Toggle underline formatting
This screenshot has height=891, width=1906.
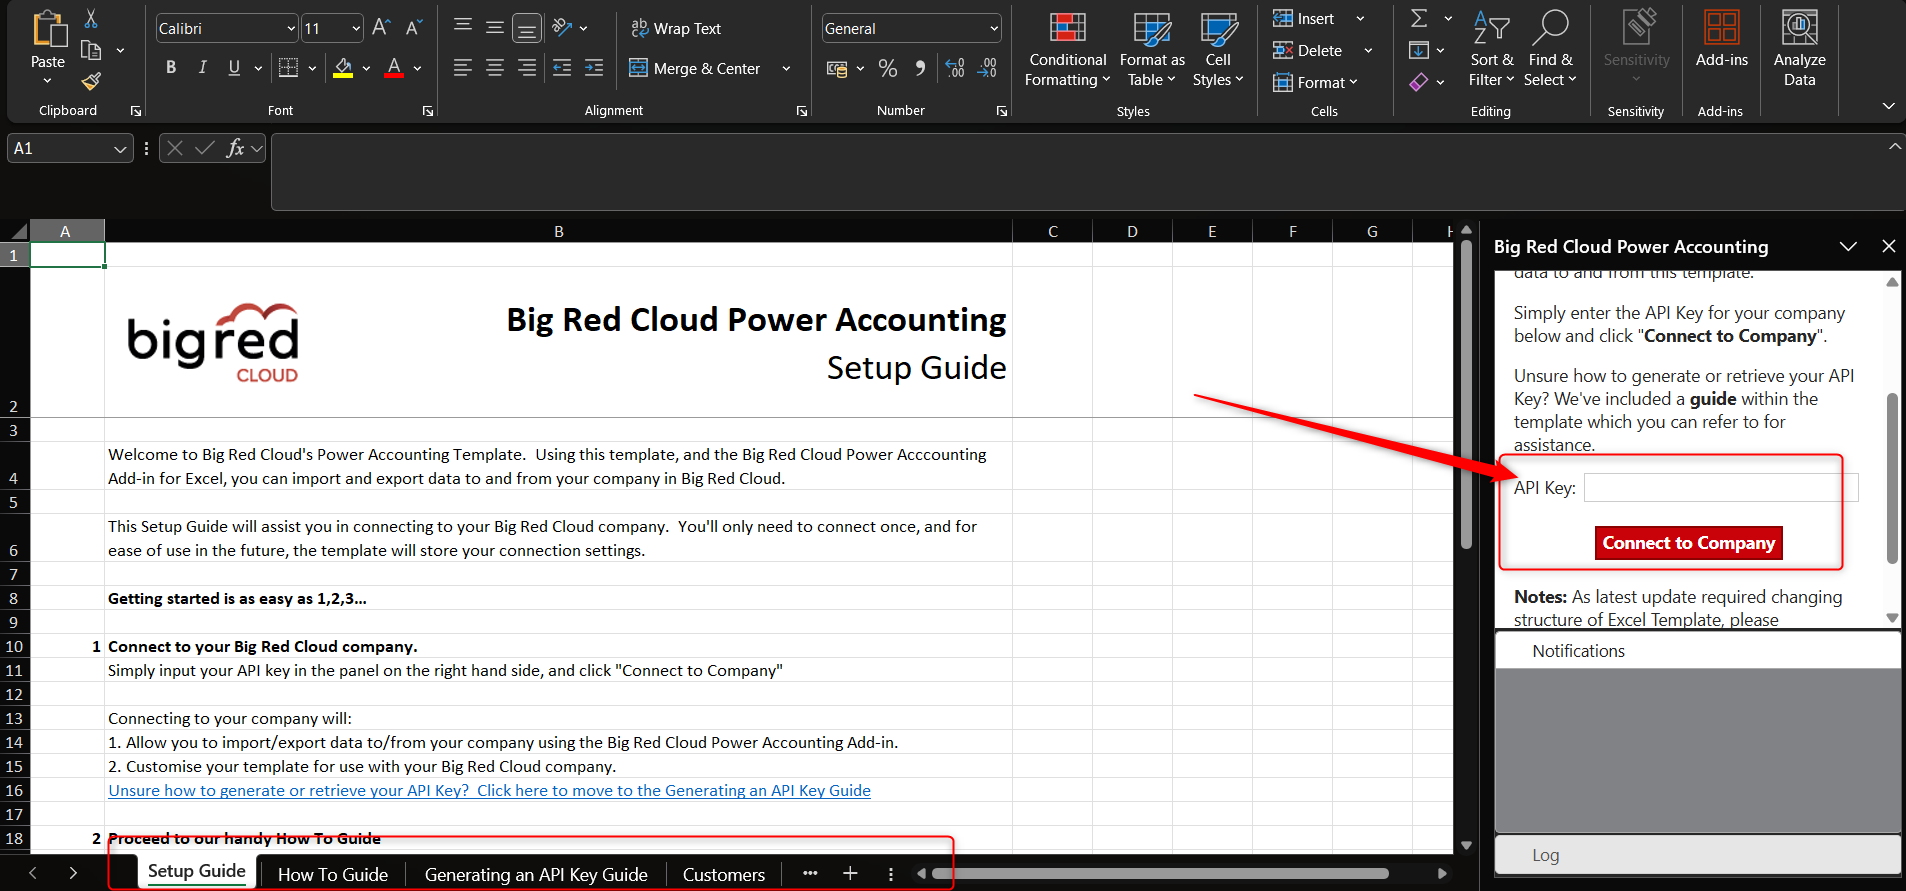click(234, 68)
